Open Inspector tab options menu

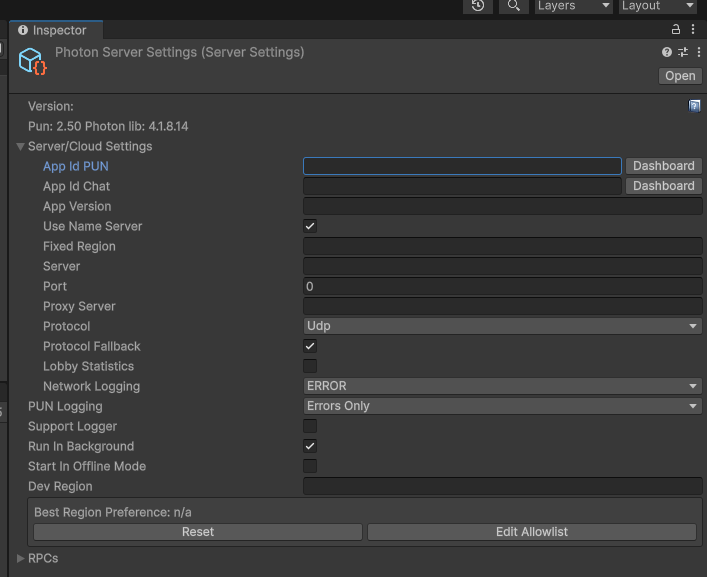click(x=693, y=30)
